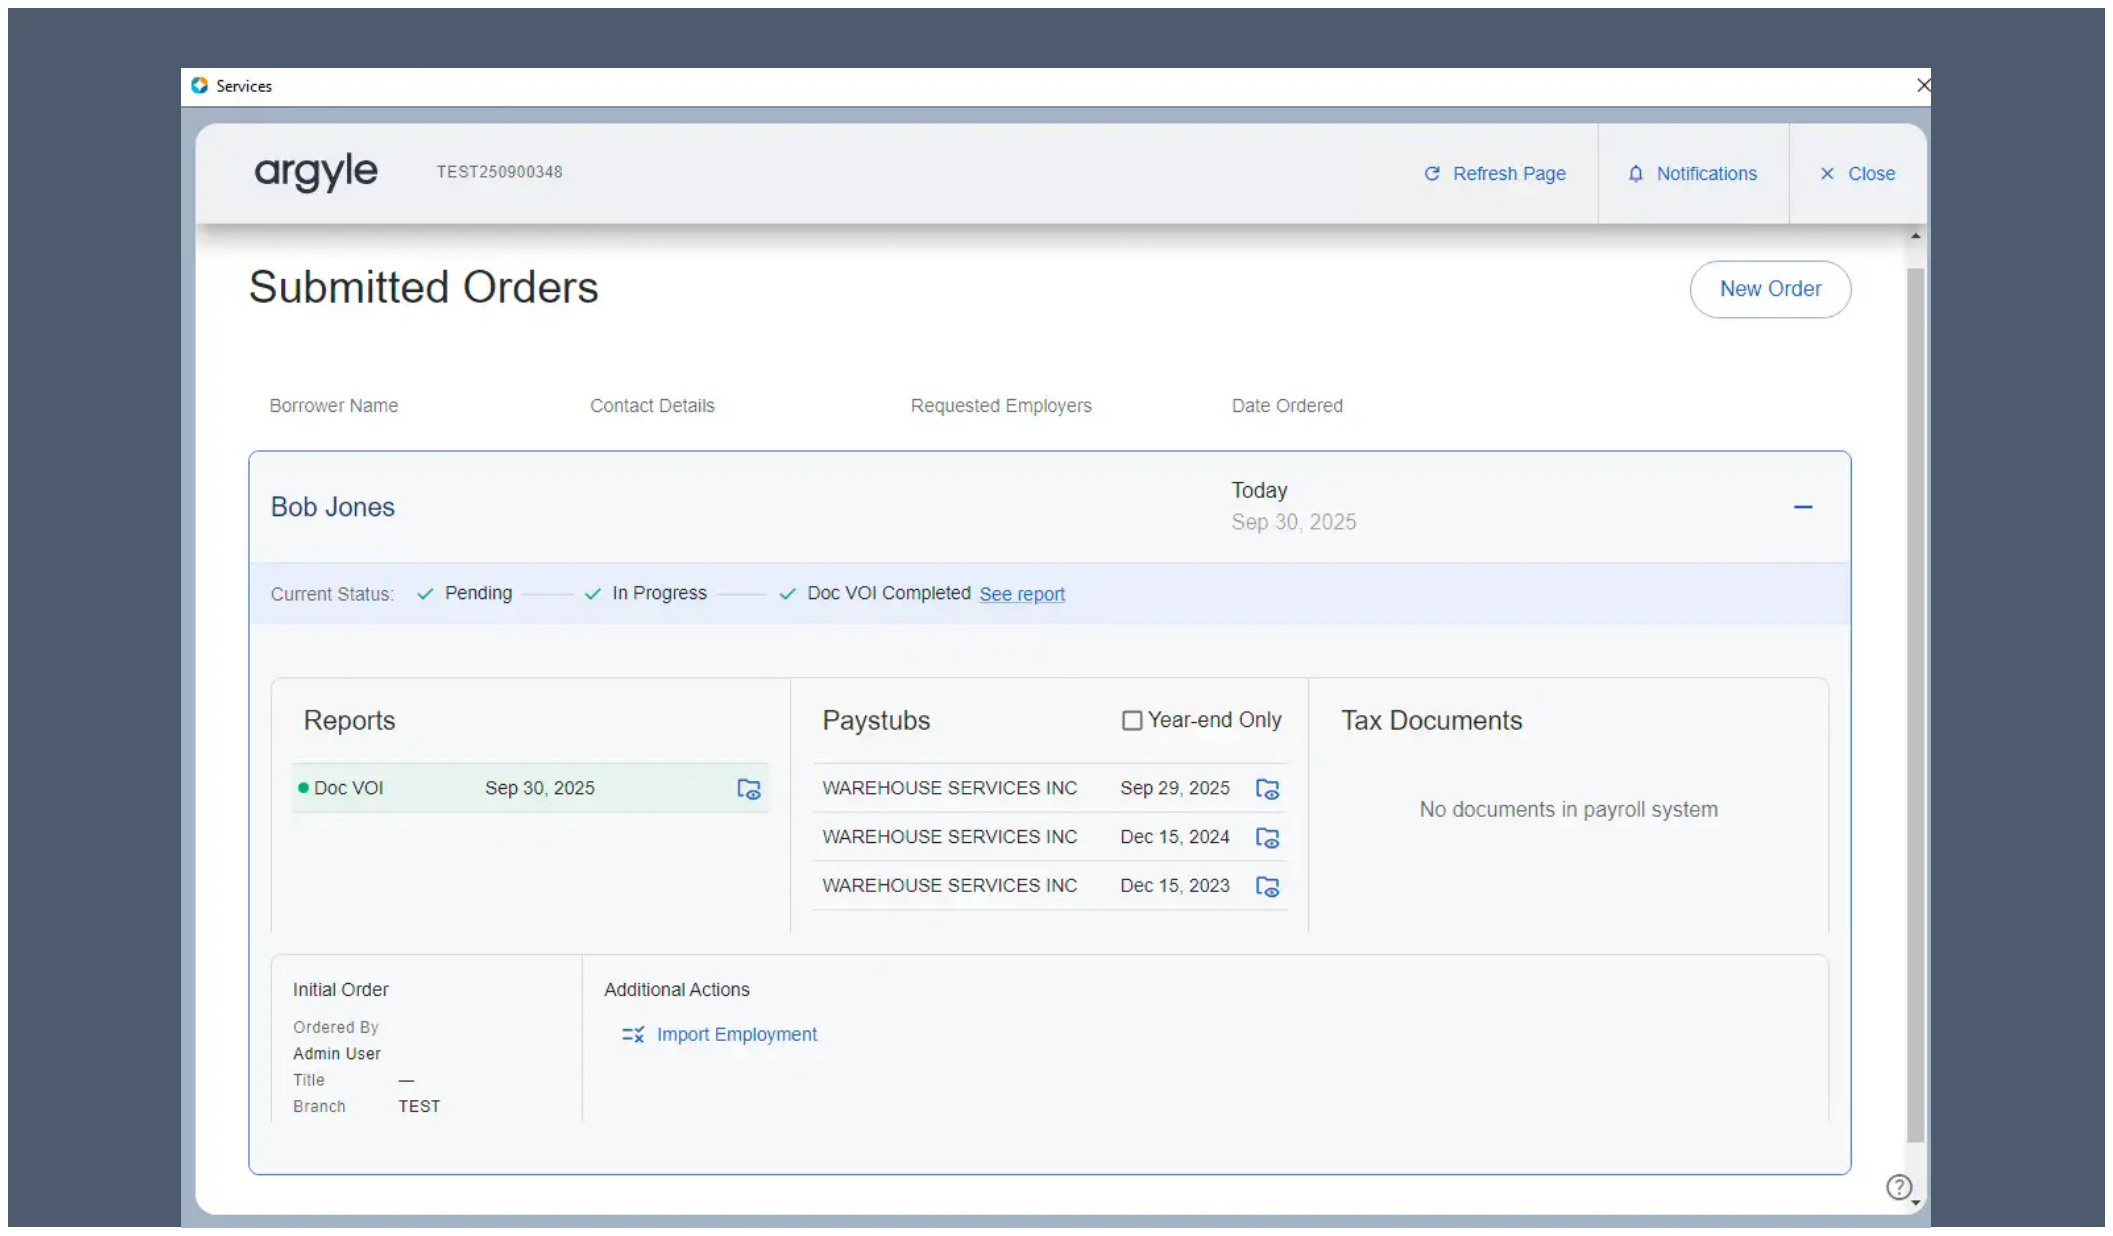Click the Notifications bell icon
Screen dimensions: 2113x1236
(1636, 173)
